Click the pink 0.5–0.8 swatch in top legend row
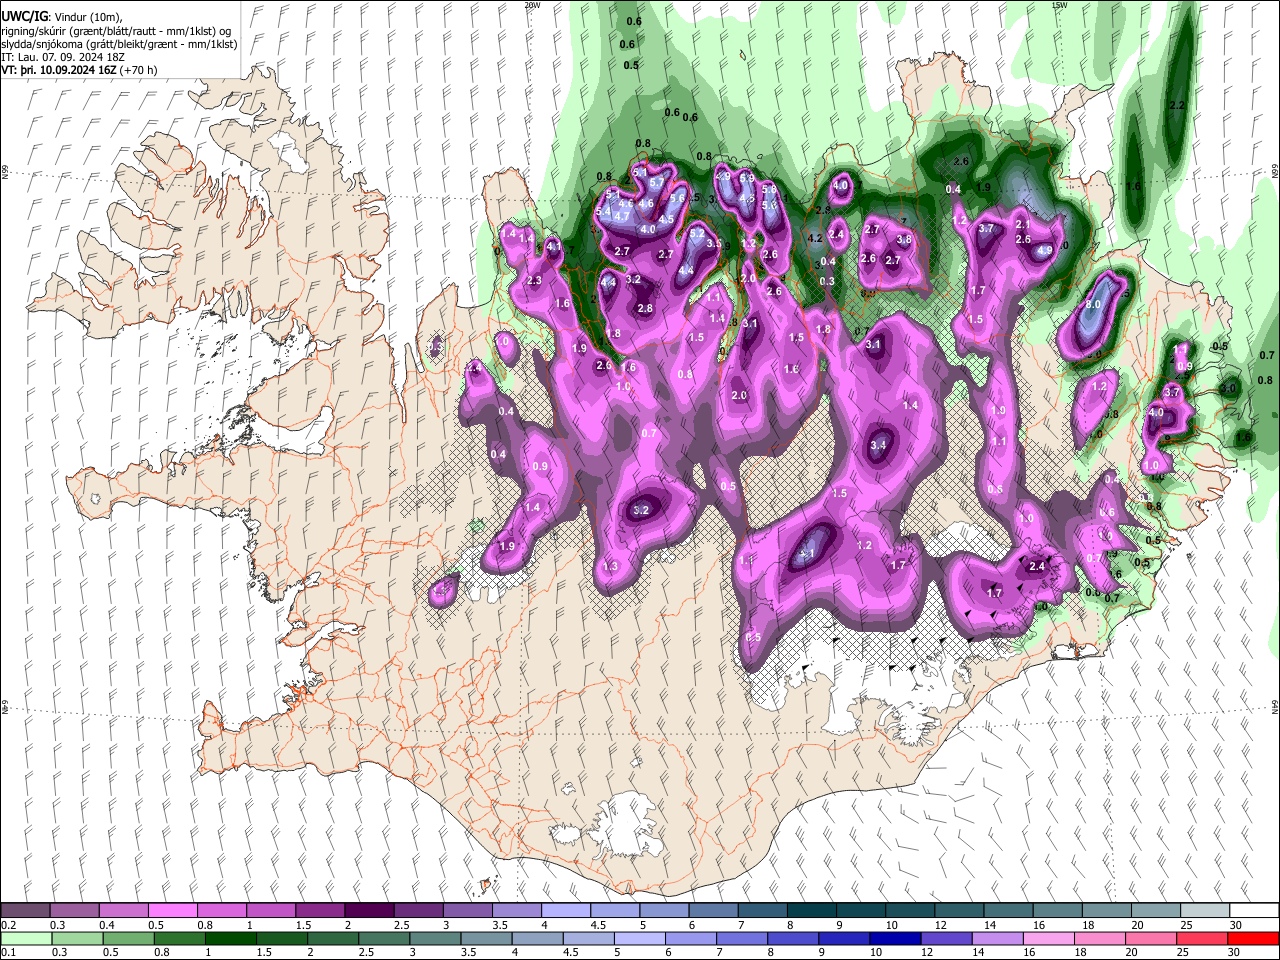The width and height of the screenshot is (1280, 960). (x=172, y=911)
